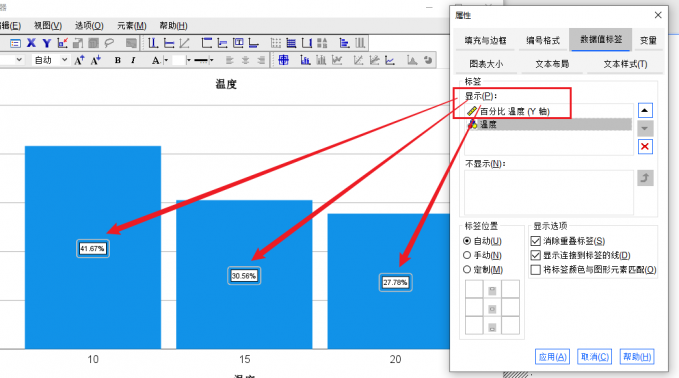
Task: Remove selected label with red X button
Action: pos(645,146)
